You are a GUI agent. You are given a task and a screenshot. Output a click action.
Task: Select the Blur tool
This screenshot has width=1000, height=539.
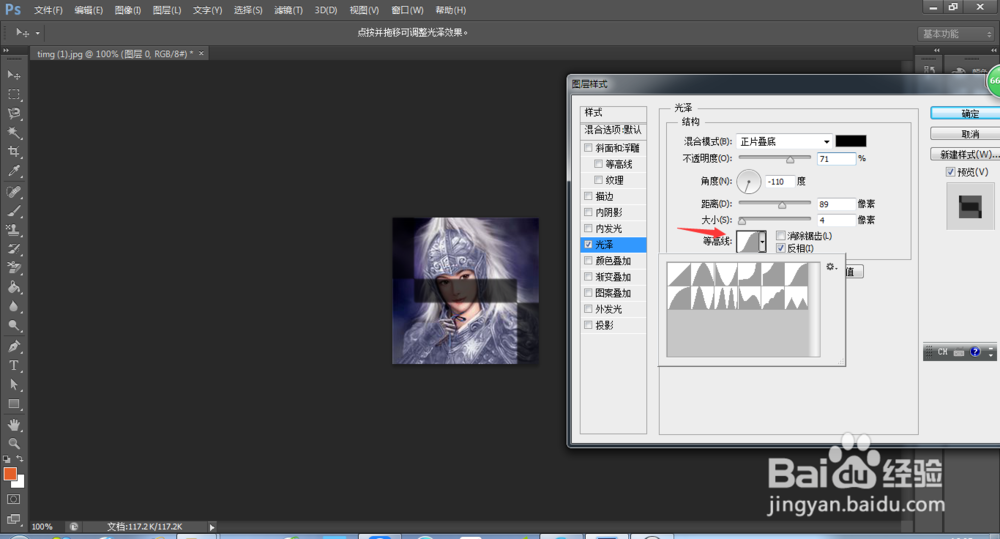point(13,306)
